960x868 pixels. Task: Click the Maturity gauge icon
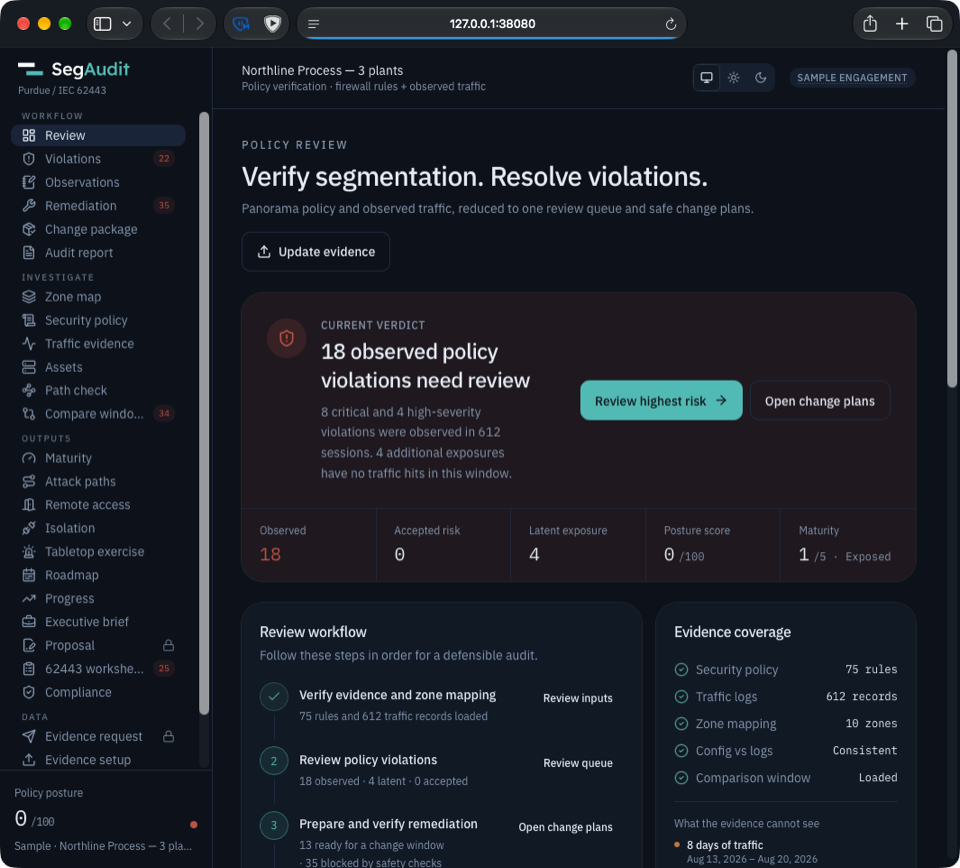pyautogui.click(x=29, y=458)
